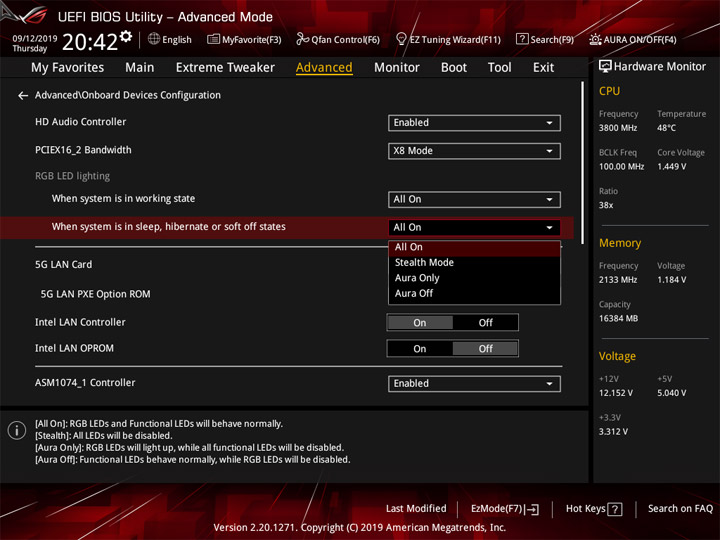This screenshot has width=720, height=540.
Task: Click the Hardware Monitor screen icon
Action: (x=605, y=67)
